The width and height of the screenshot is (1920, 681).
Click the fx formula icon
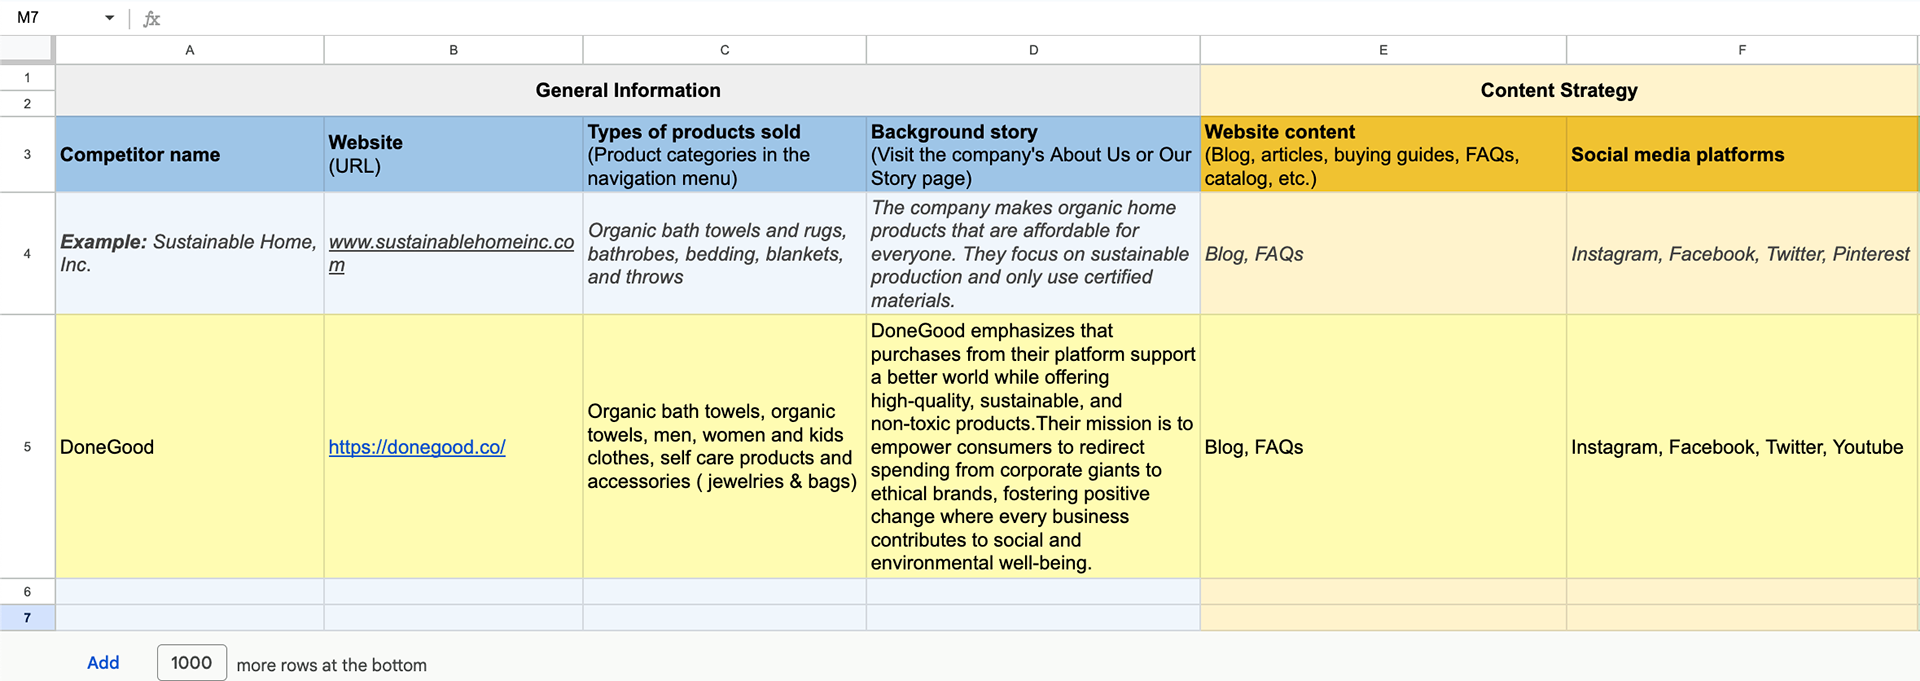pos(152,18)
